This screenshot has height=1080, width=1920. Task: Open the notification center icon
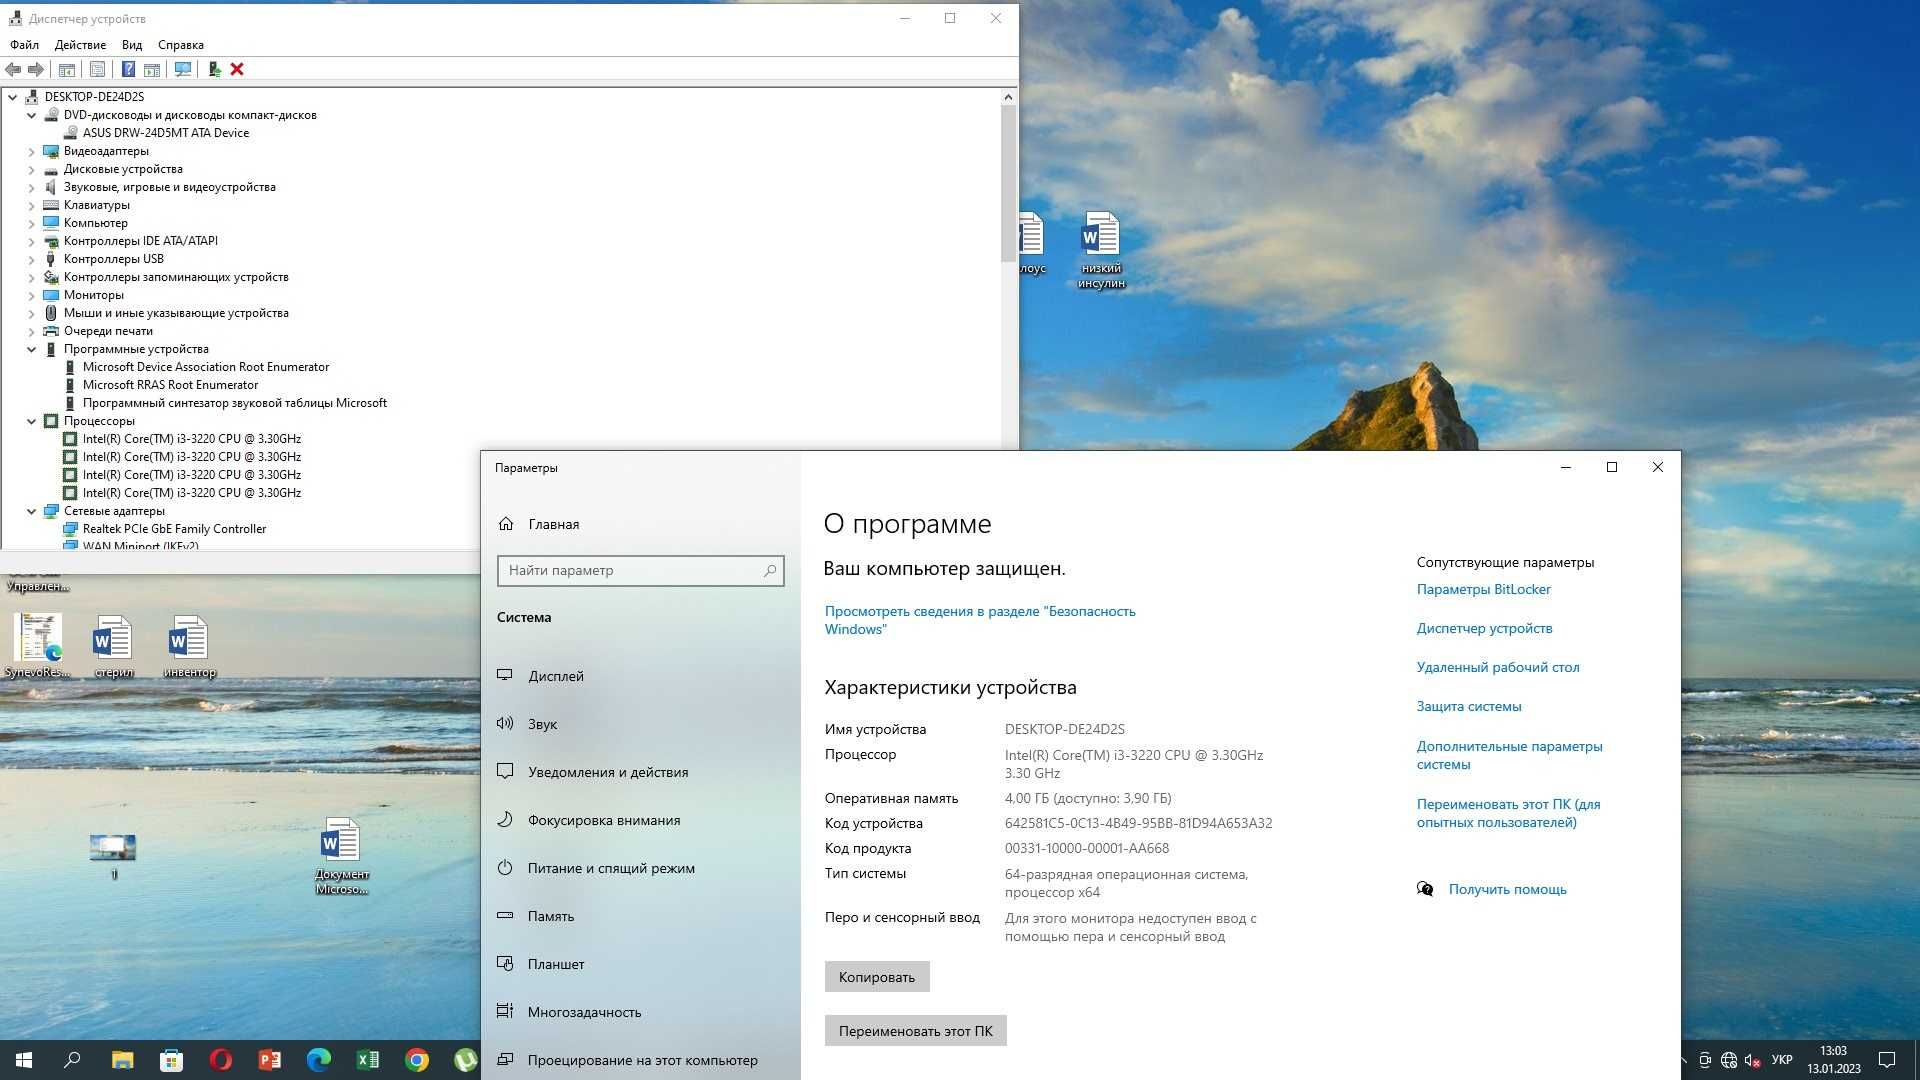1887,1060
